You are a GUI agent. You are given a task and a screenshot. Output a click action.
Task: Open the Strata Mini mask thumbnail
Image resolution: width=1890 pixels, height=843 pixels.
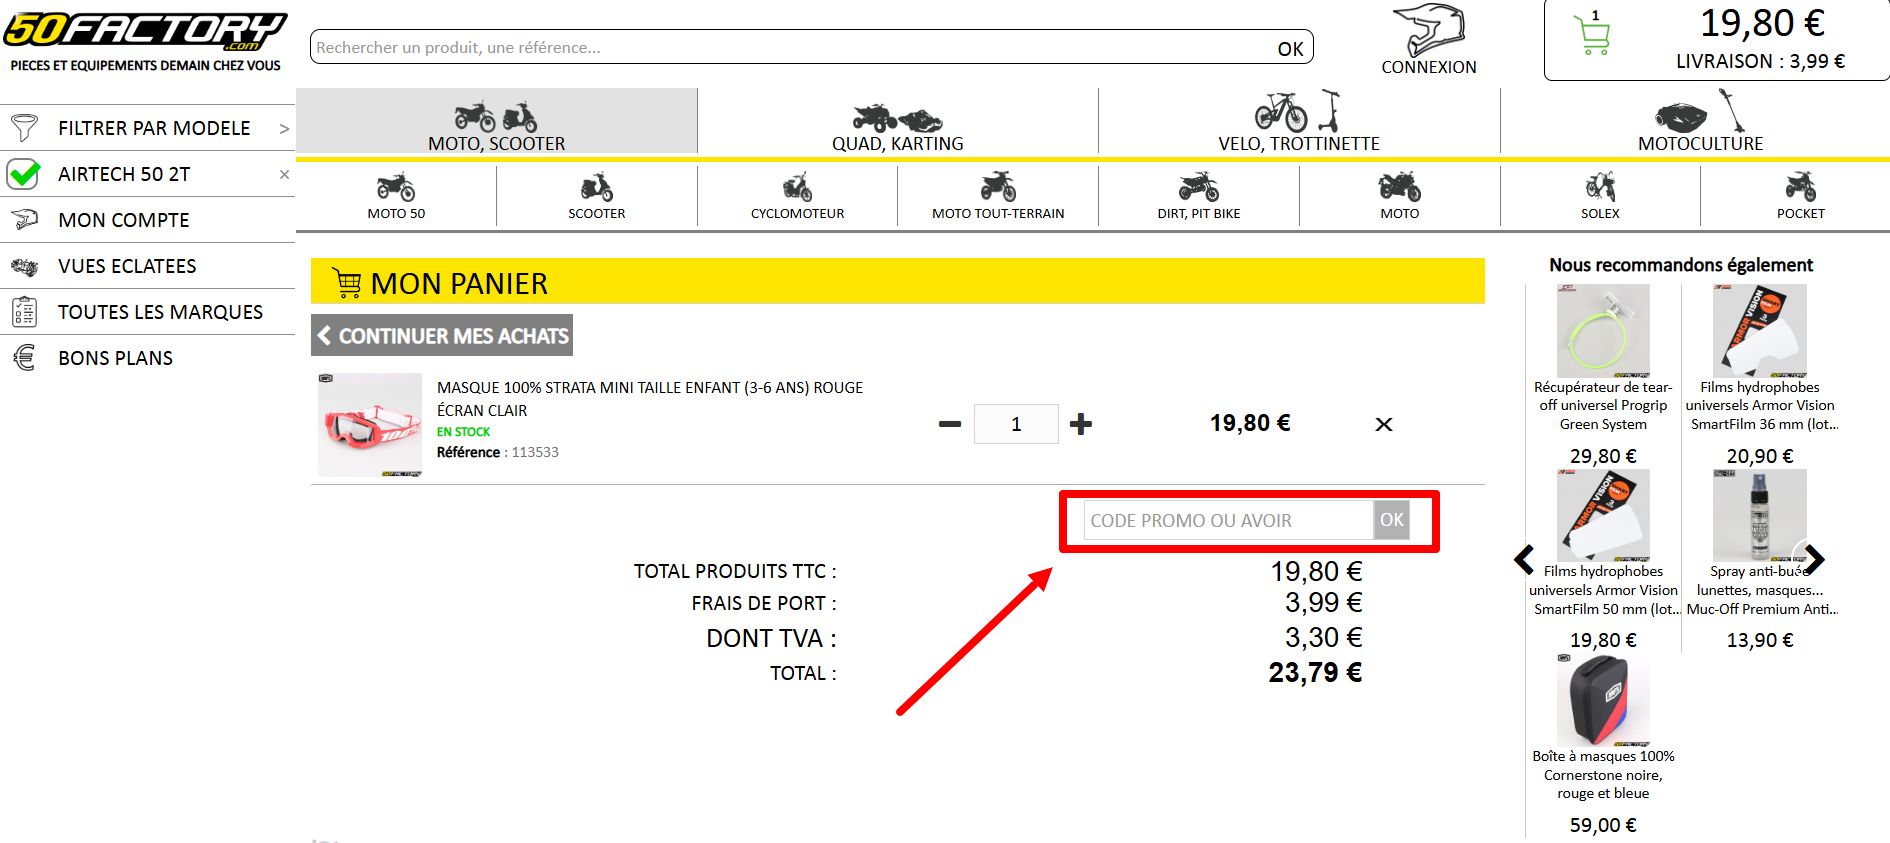[x=370, y=425]
